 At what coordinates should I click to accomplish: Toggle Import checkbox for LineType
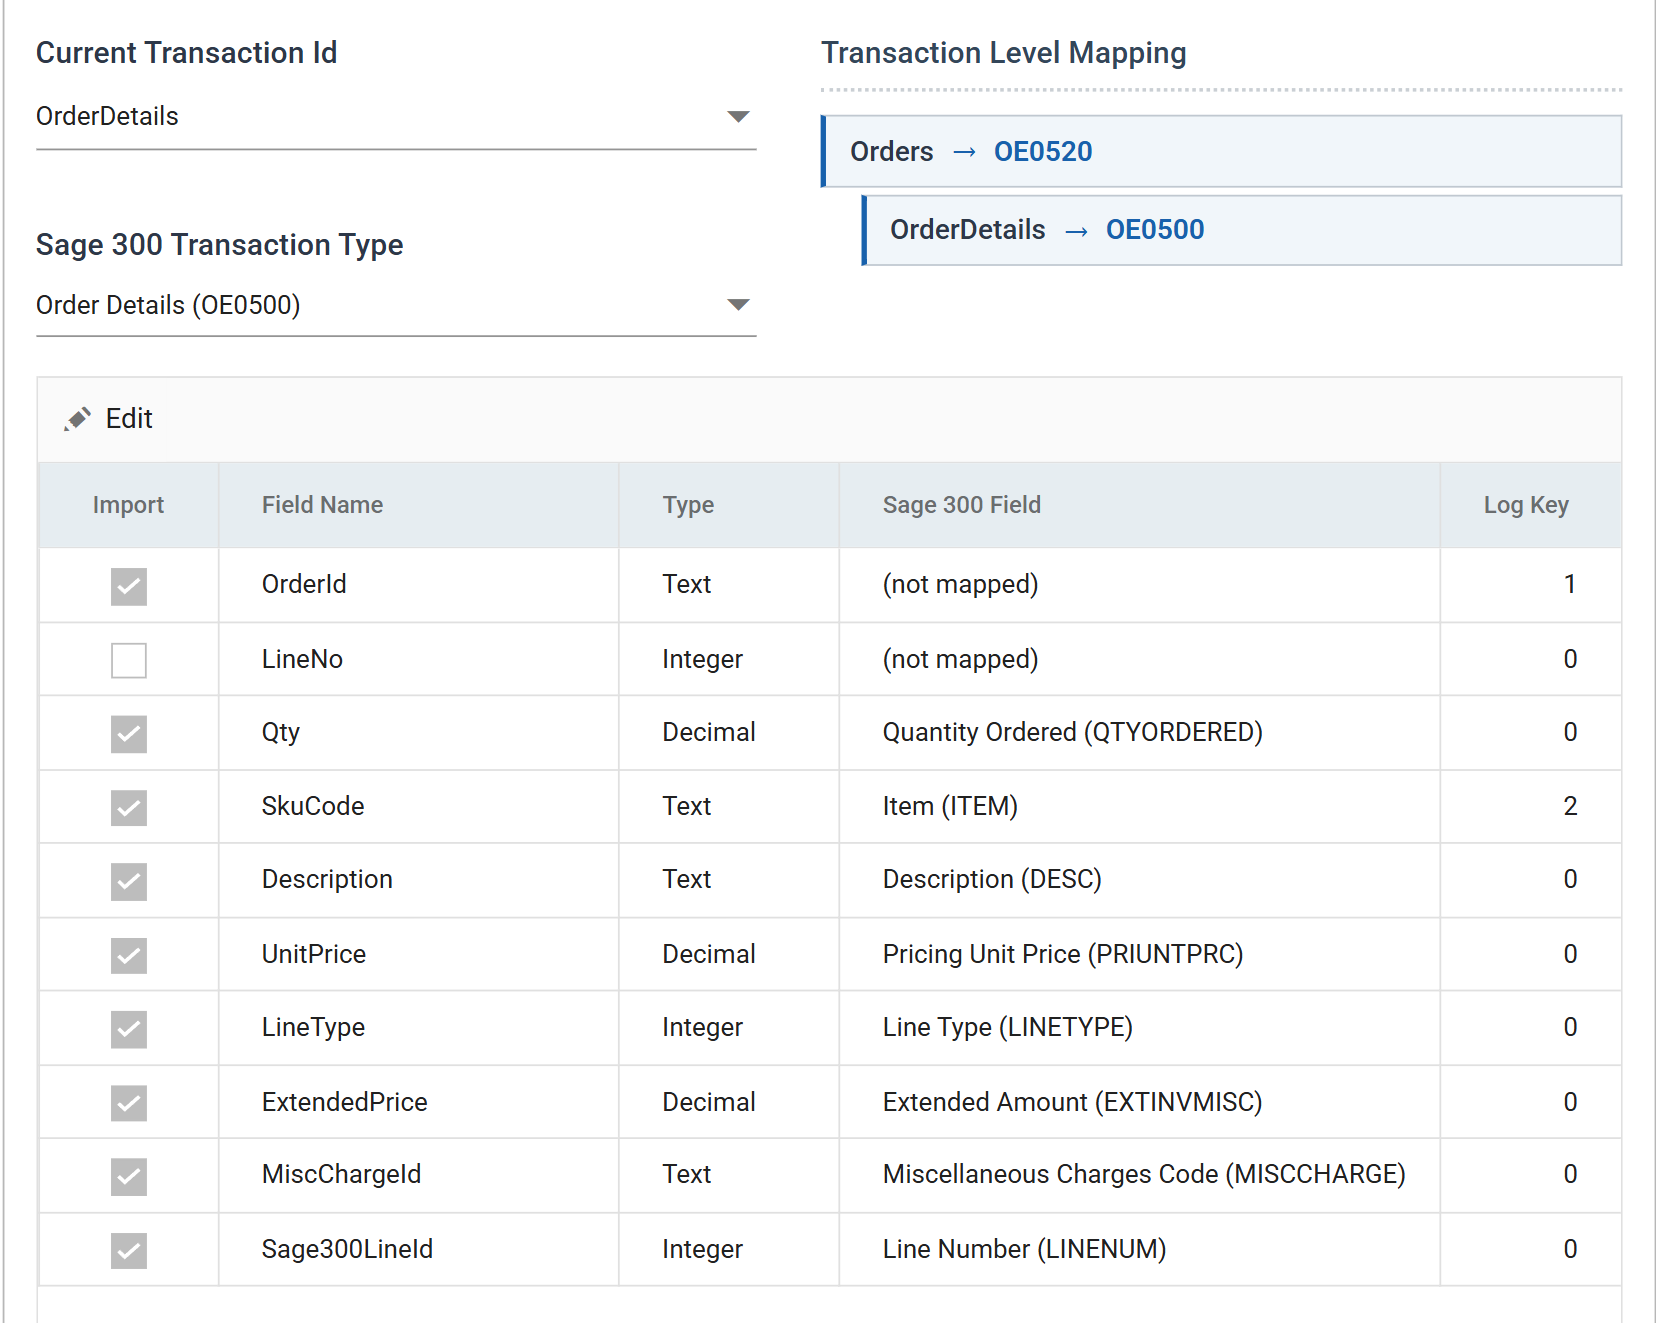(129, 1029)
